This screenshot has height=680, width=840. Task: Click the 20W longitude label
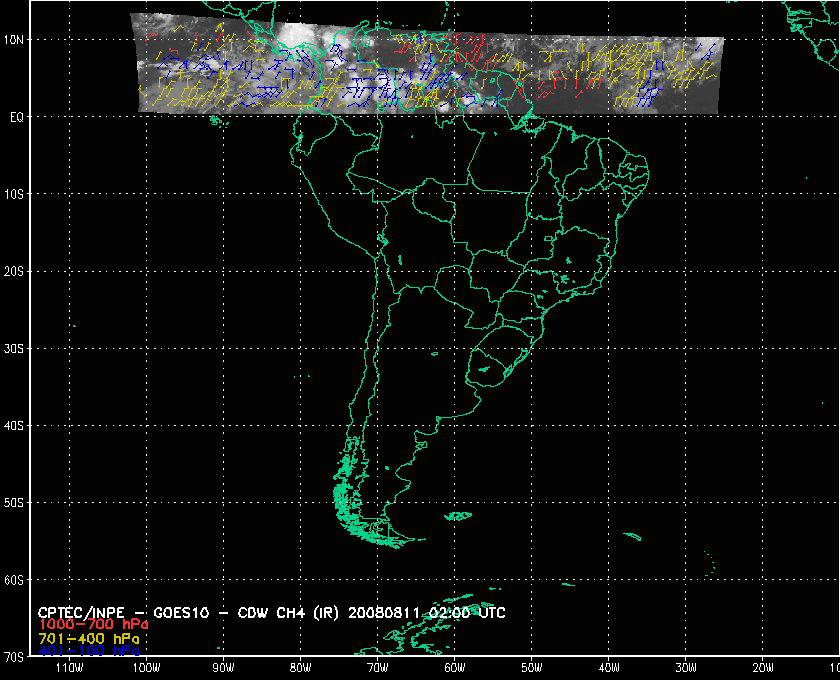point(763,668)
